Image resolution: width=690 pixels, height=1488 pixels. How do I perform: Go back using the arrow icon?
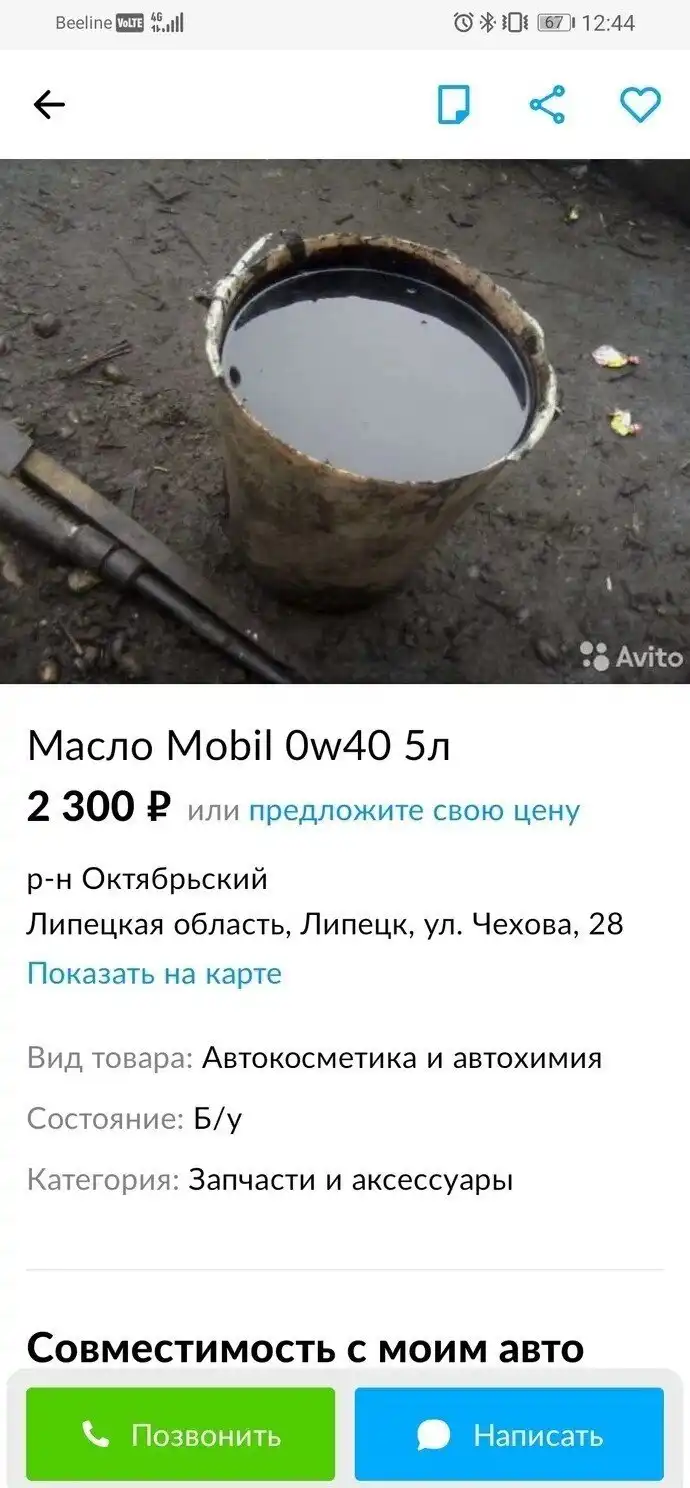(49, 104)
